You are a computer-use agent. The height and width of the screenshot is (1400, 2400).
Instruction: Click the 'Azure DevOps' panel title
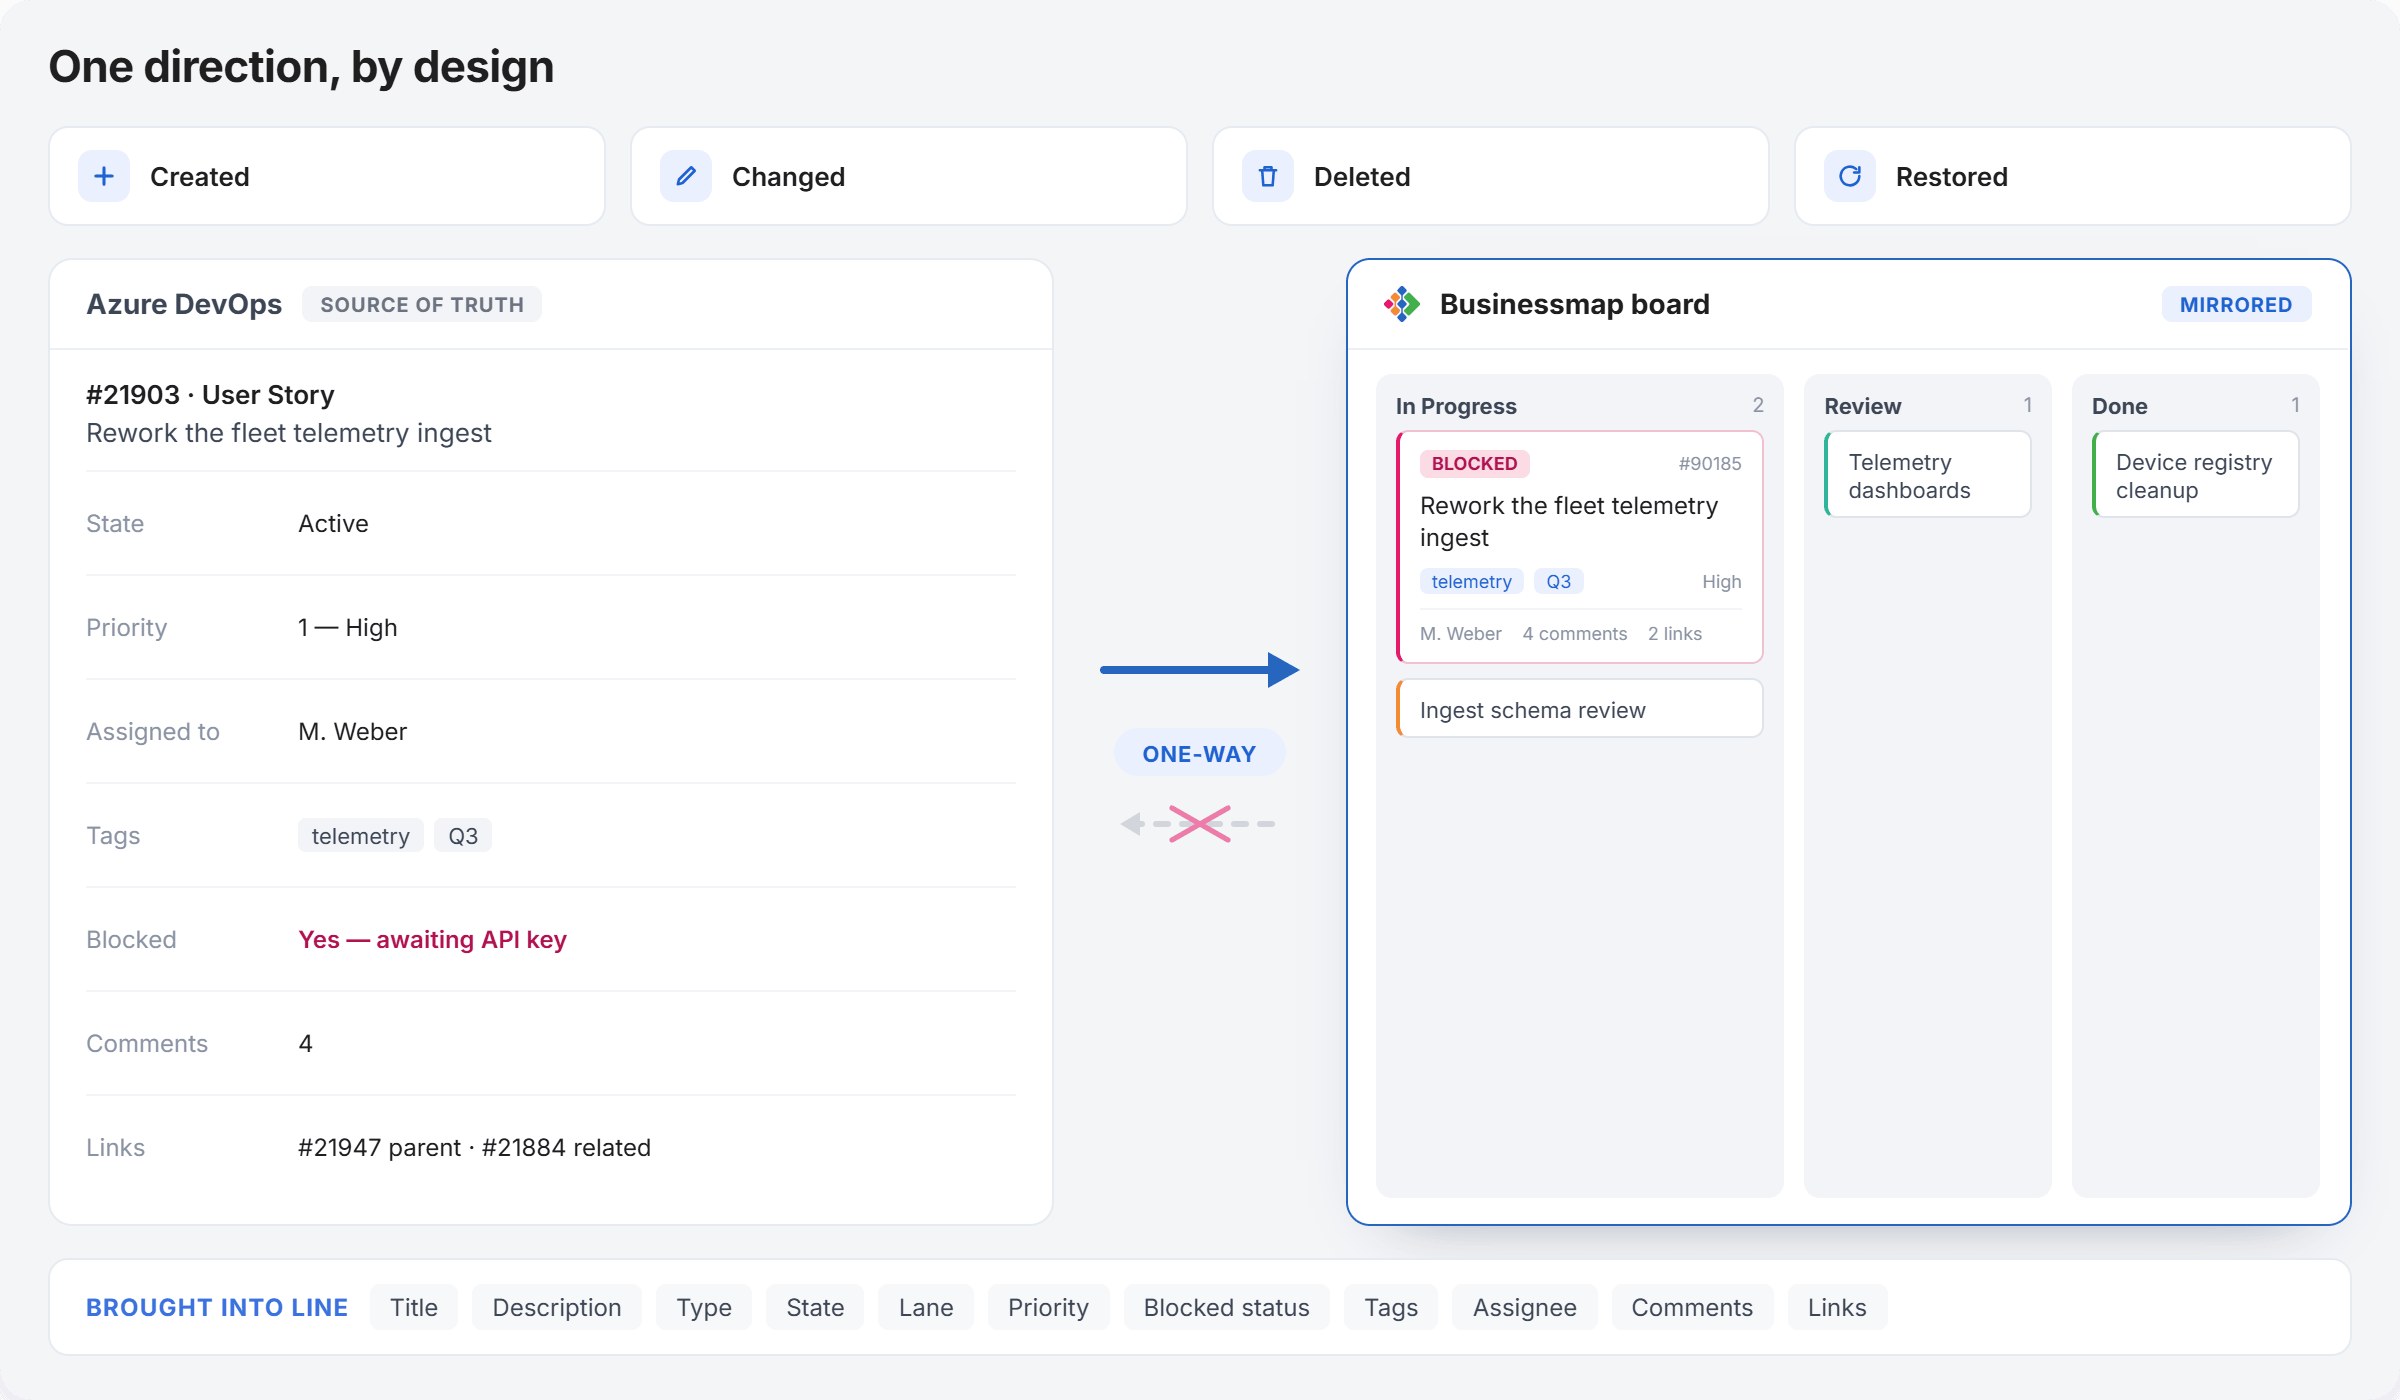pos(184,304)
